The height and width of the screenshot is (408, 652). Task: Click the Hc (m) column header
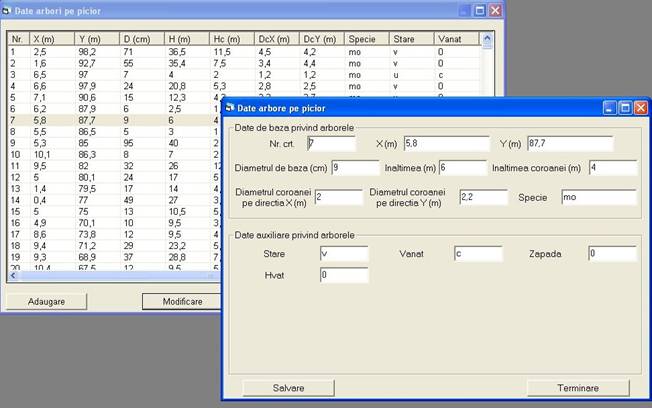point(232,39)
